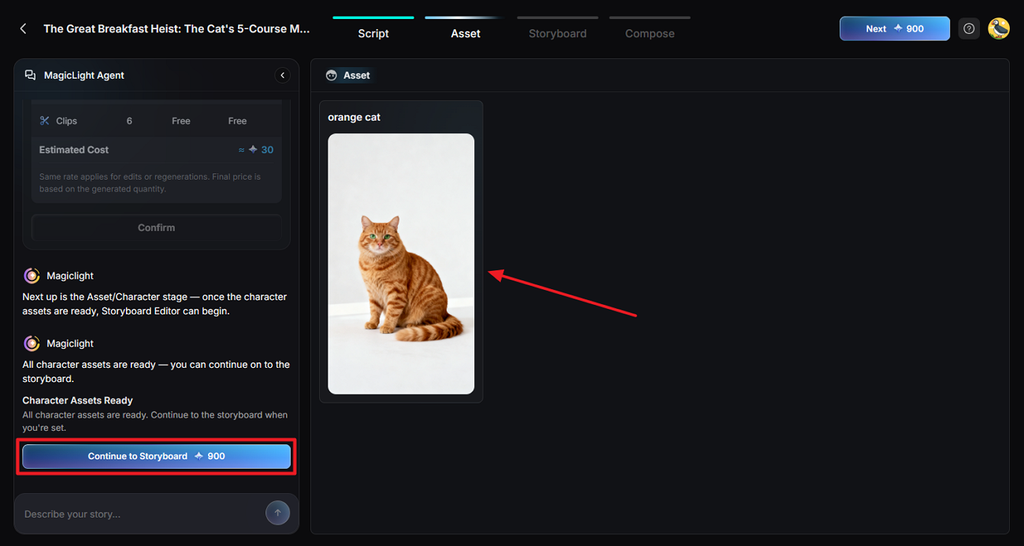
Task: Click the project title text
Action: 177,29
